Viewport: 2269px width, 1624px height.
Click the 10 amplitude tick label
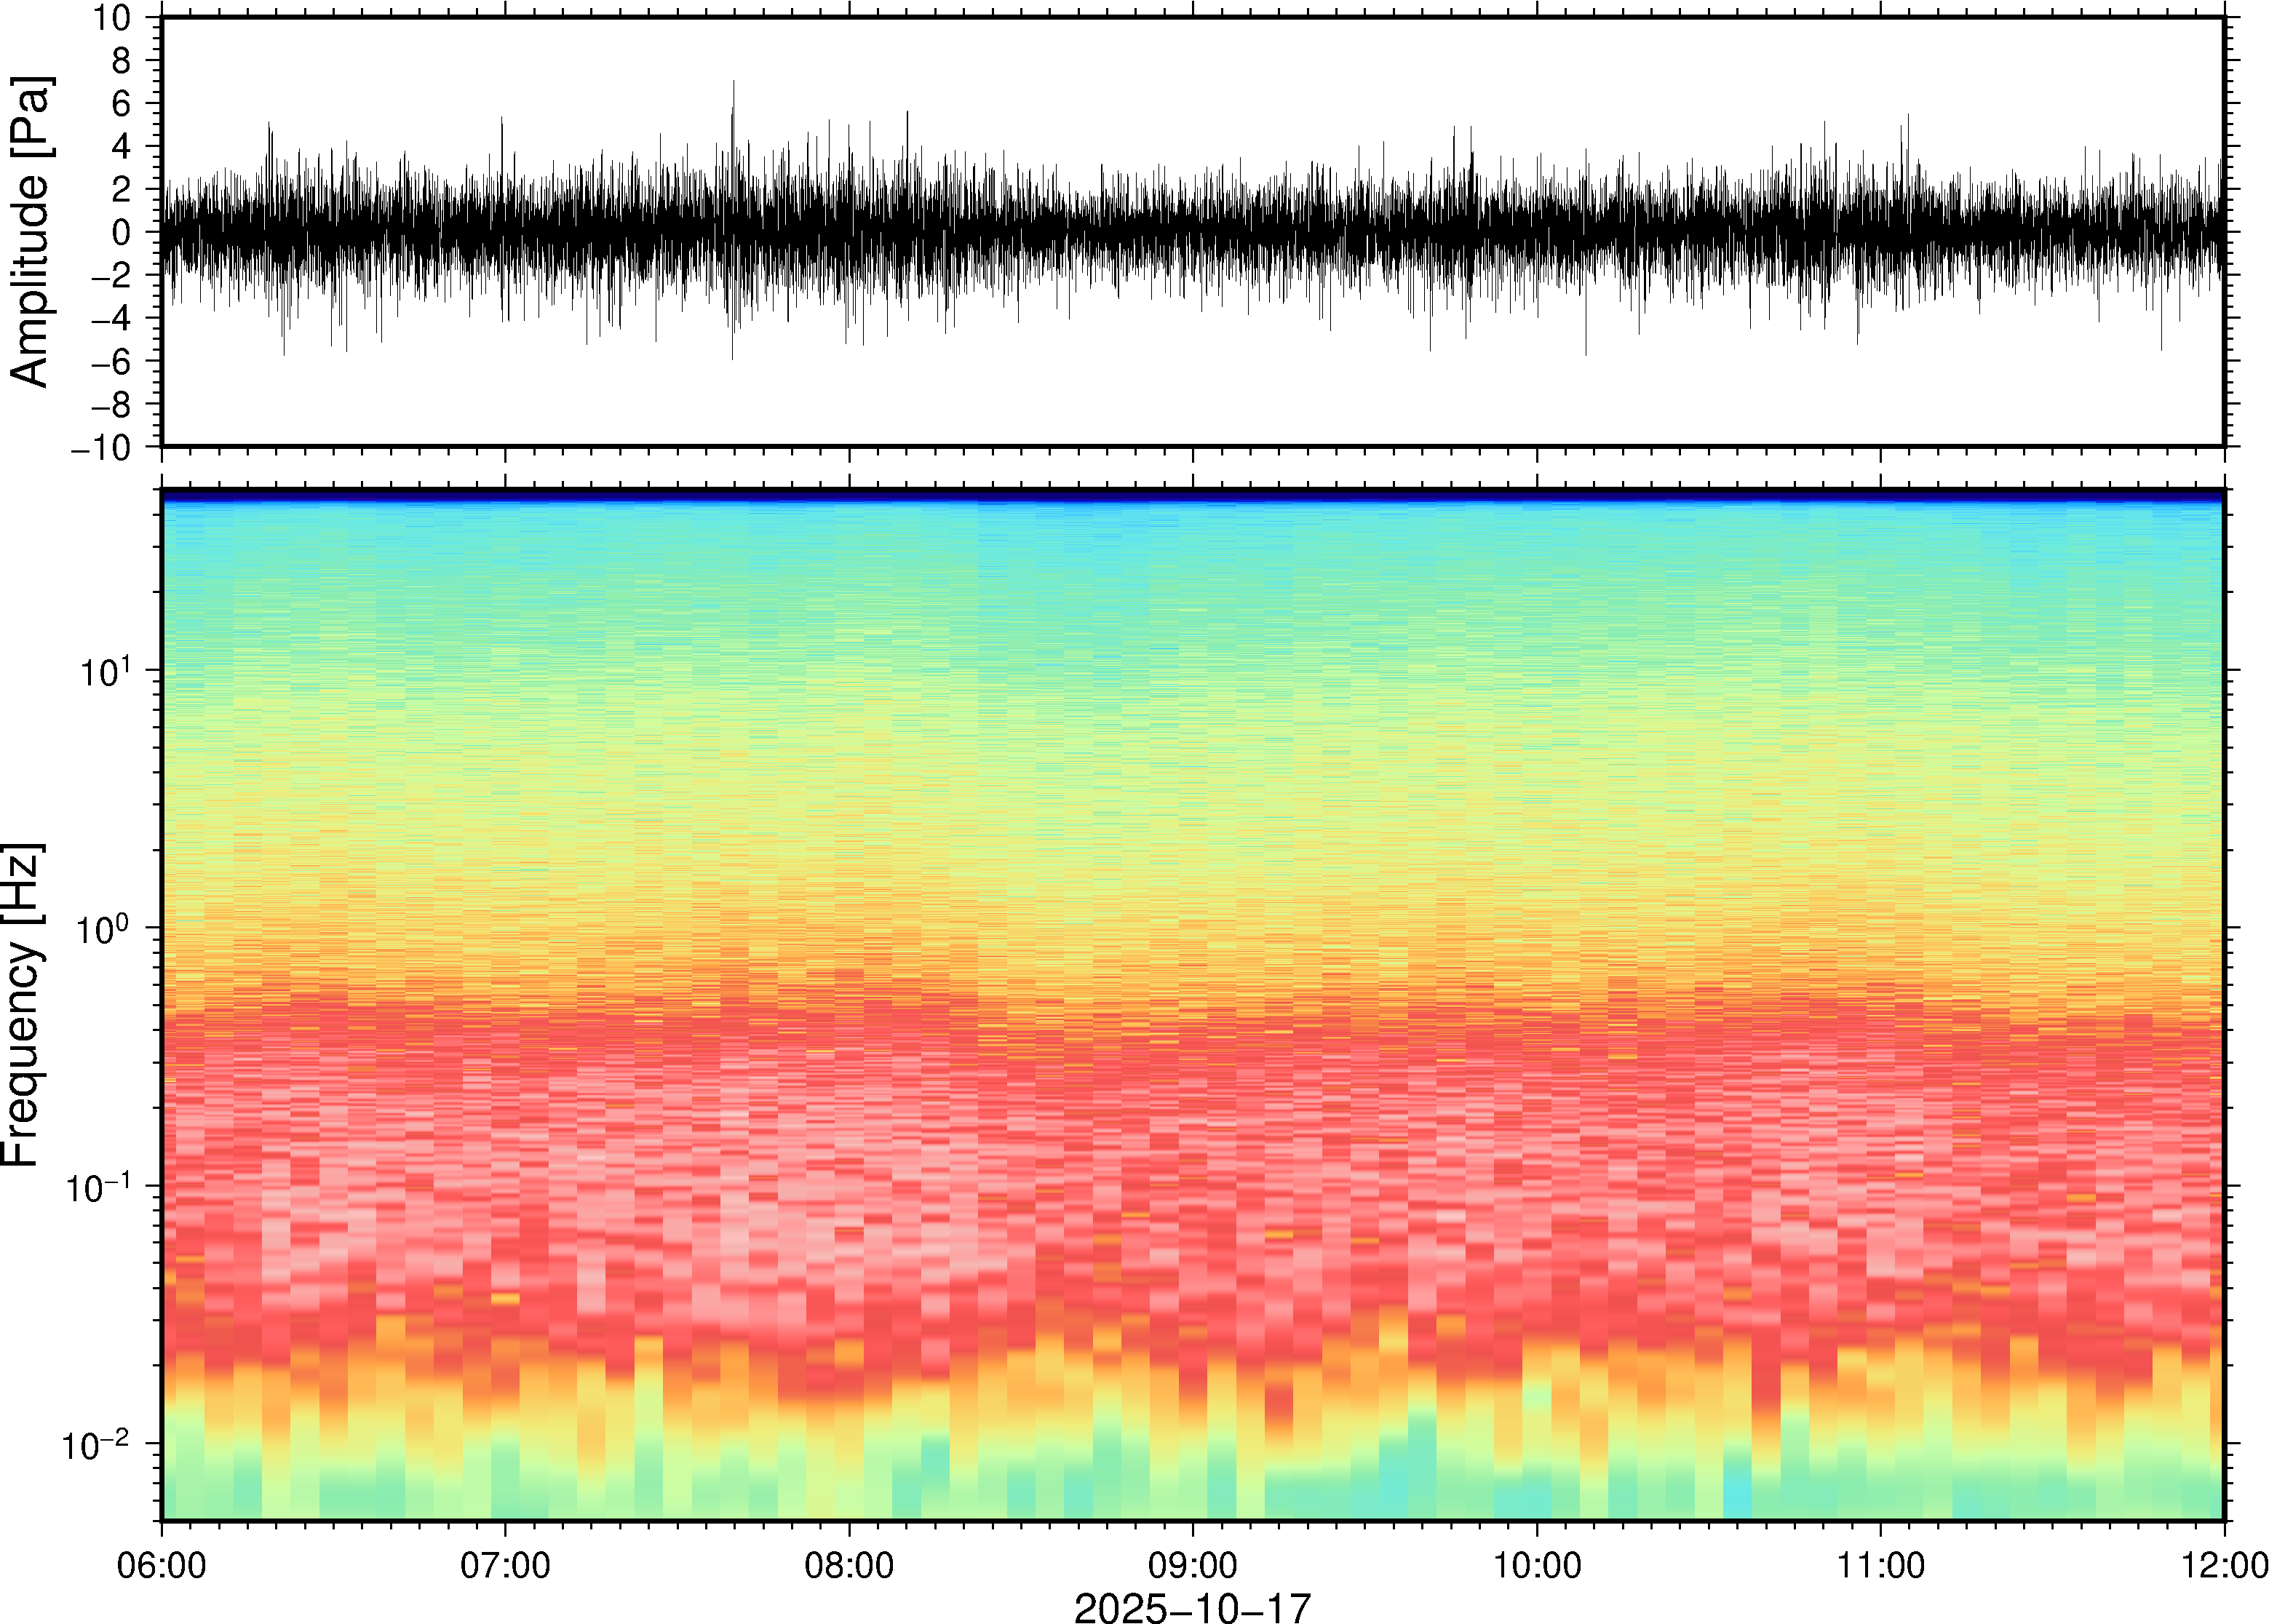coord(113,18)
